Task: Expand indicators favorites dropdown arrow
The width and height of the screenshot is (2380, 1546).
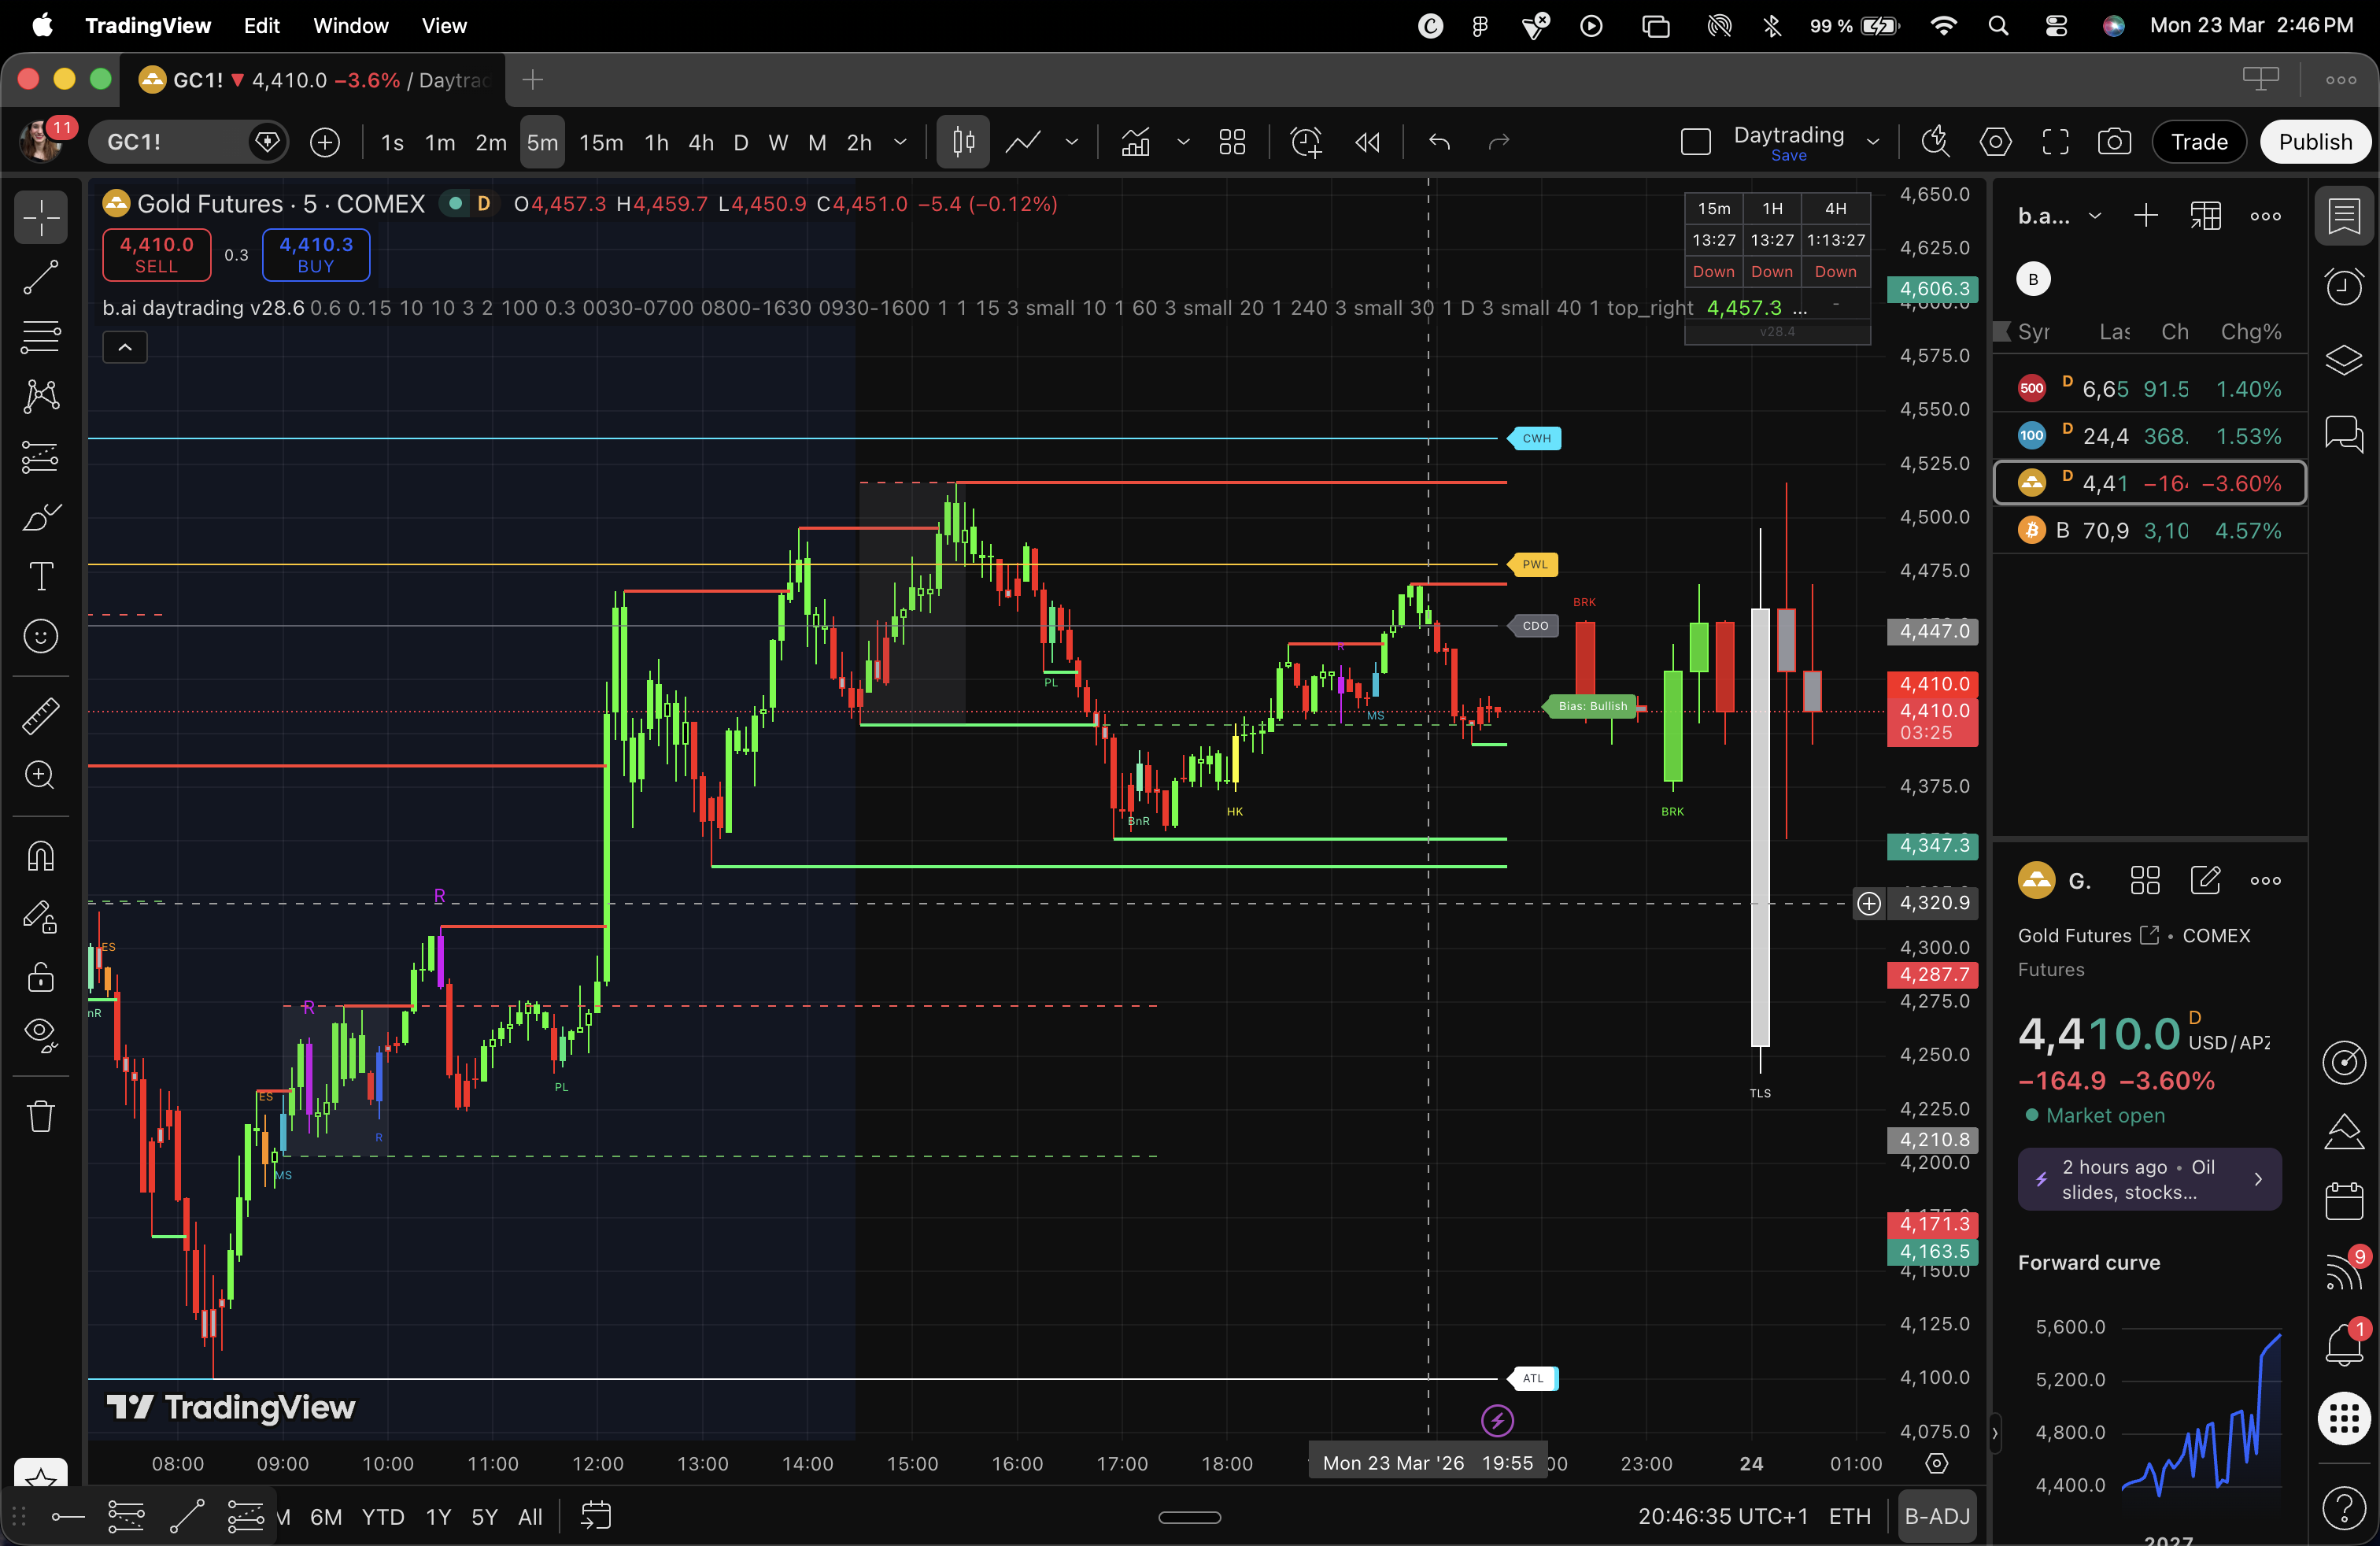Action: pos(1183,142)
